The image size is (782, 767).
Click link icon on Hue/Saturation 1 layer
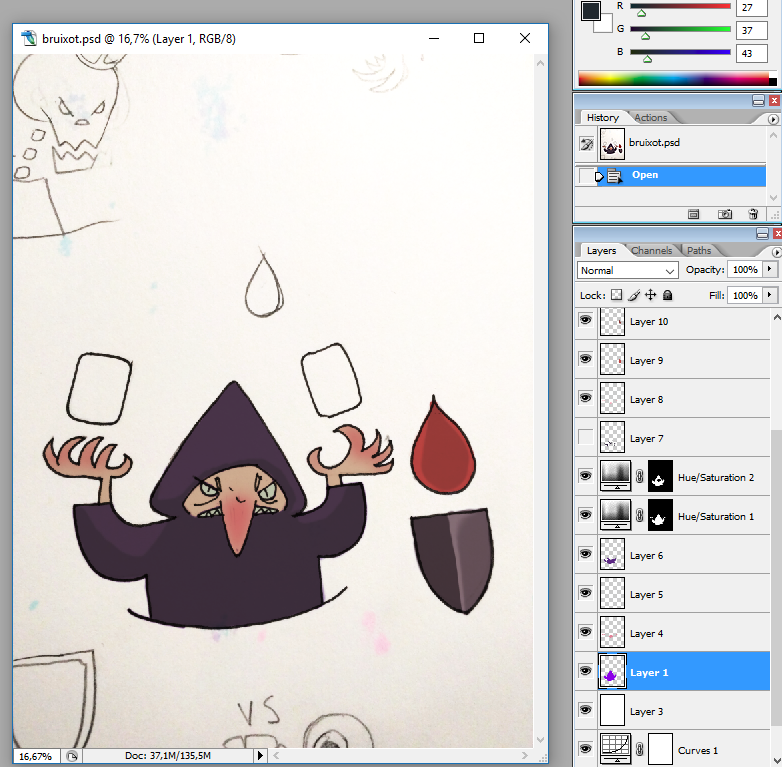click(639, 516)
